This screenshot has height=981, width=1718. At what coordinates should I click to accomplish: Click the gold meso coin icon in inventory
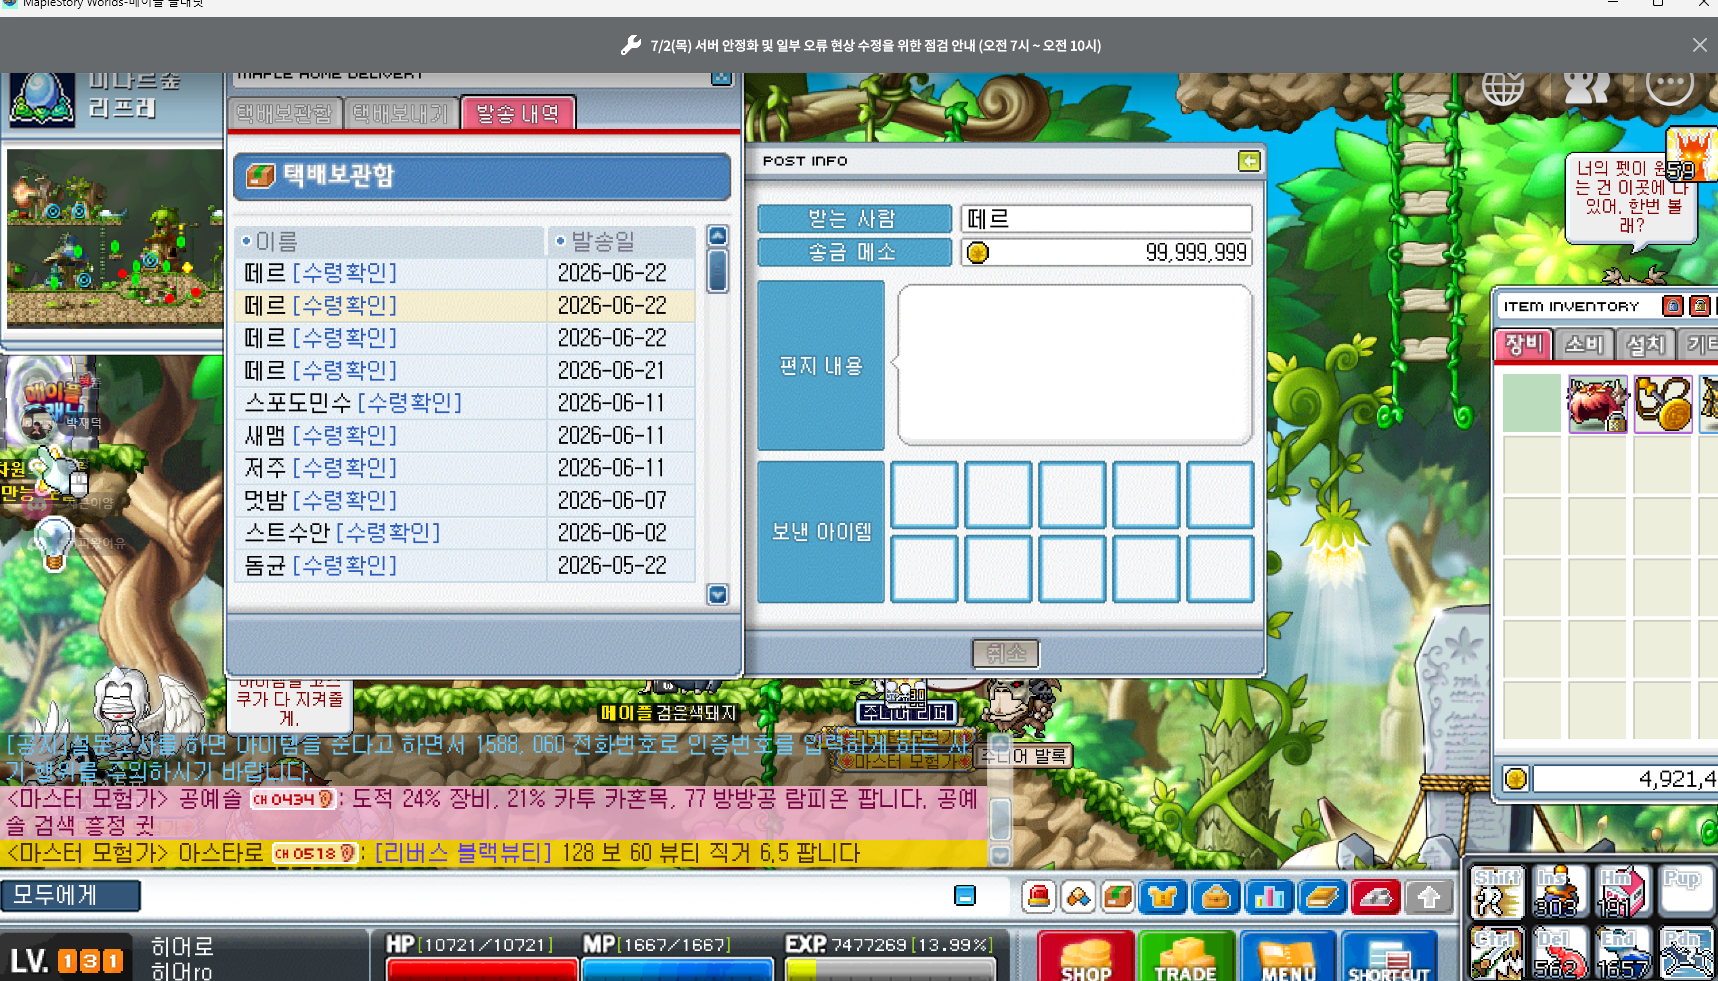1516,779
